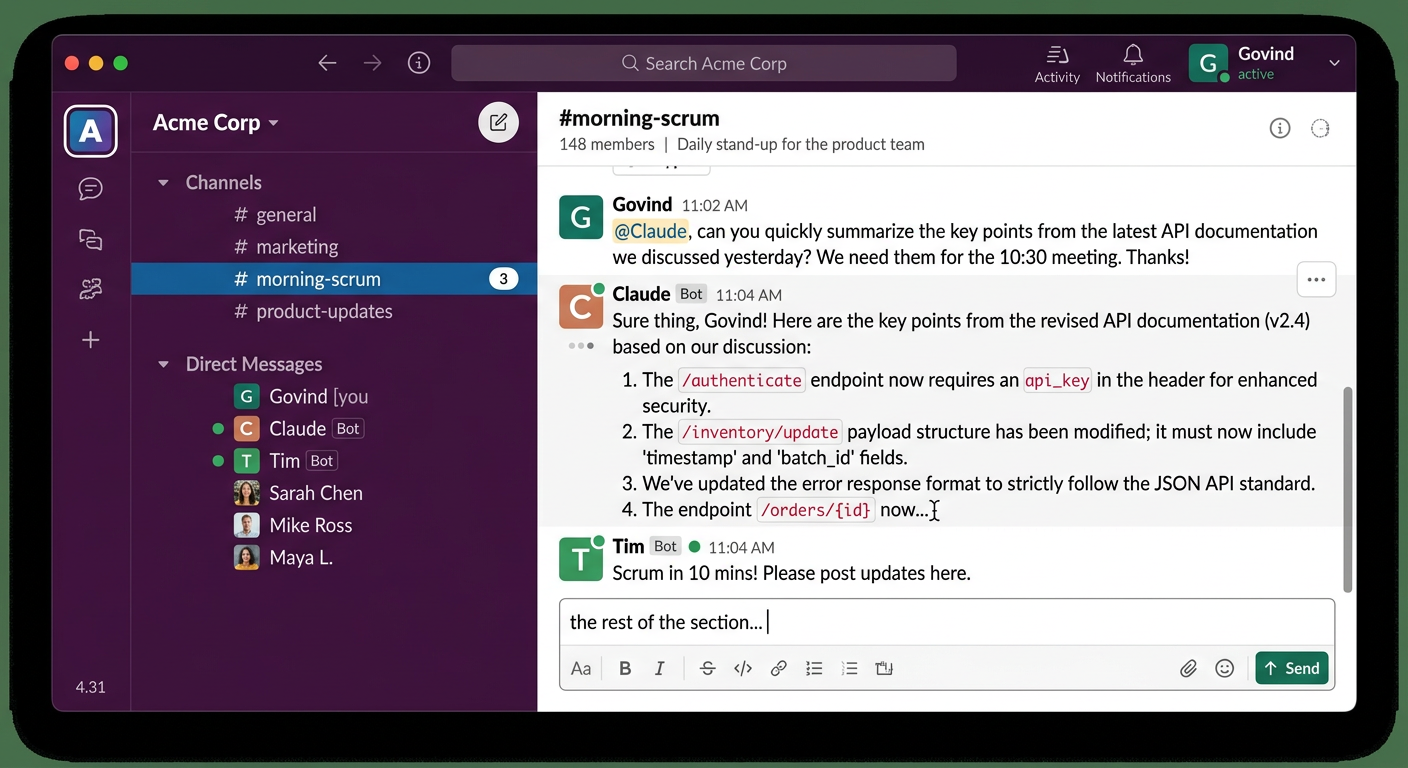This screenshot has width=1408, height=768.
Task: Toggle strikethrough text formatting
Action: (x=707, y=669)
